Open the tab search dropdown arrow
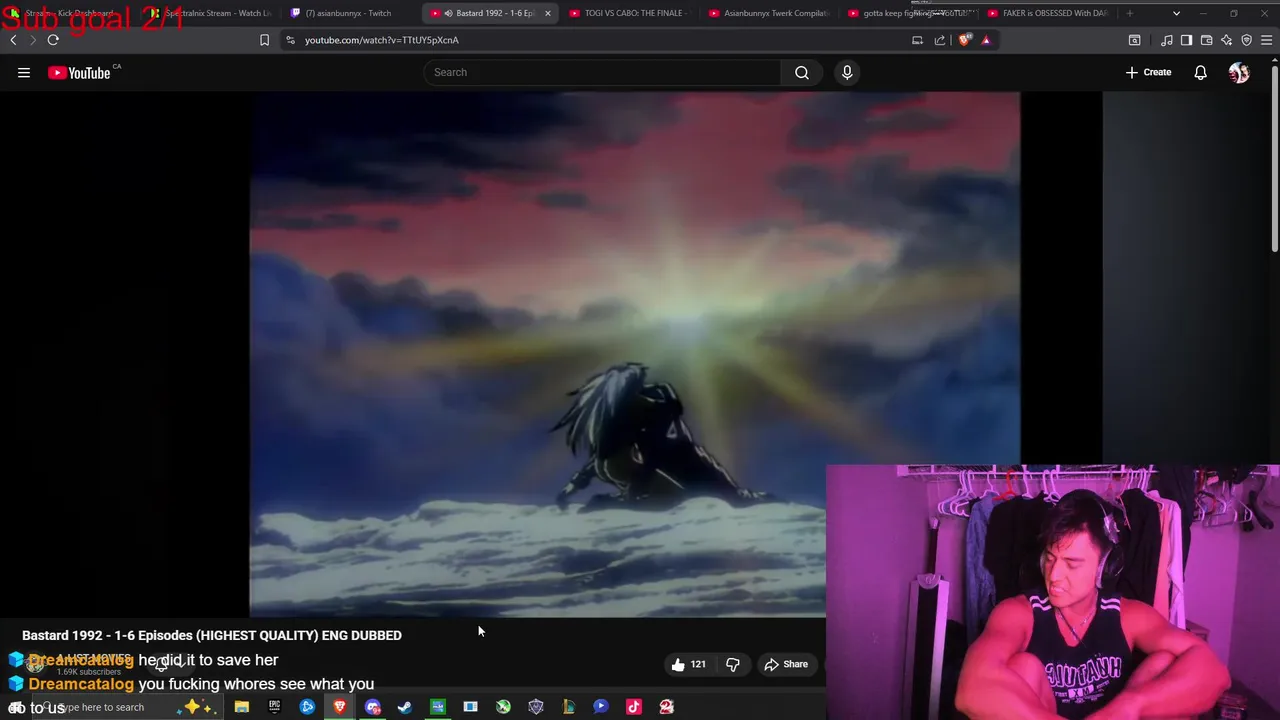 (1176, 13)
